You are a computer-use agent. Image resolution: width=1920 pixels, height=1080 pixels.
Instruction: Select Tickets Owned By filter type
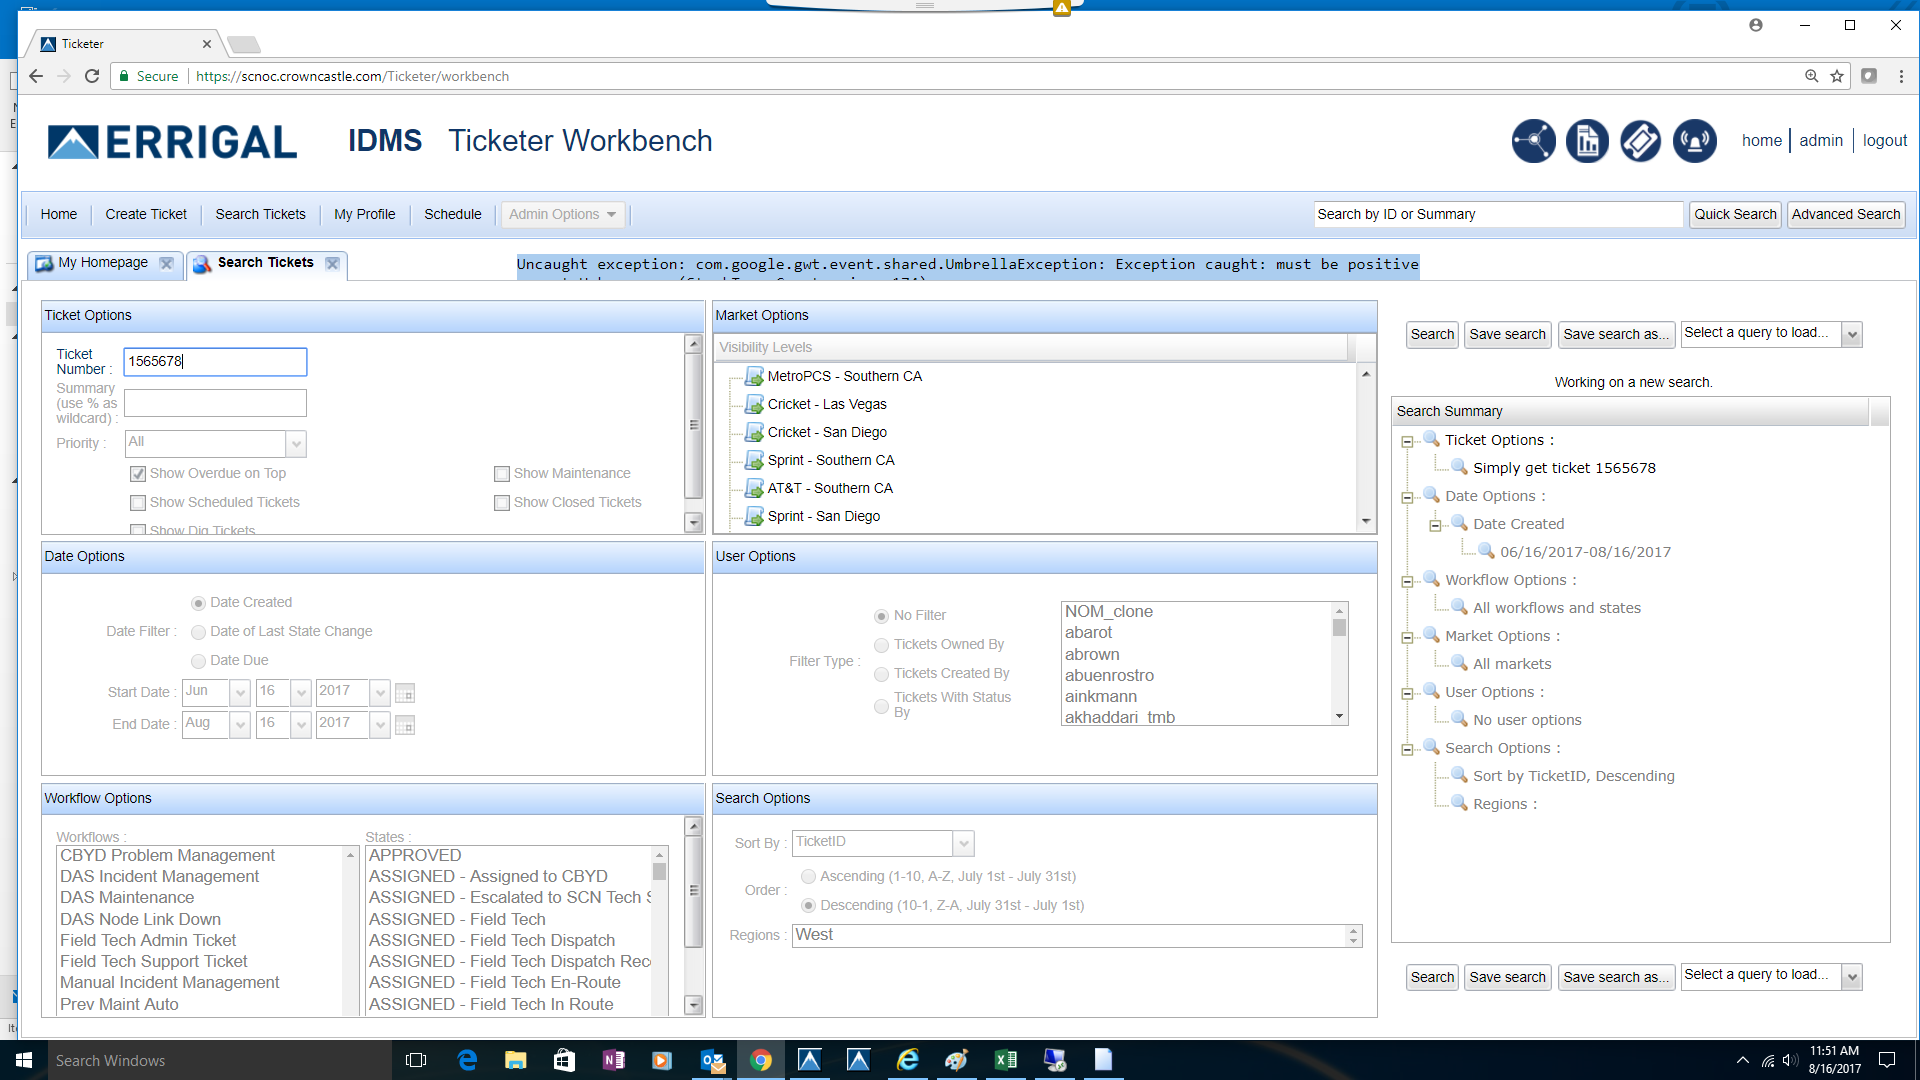coord(881,645)
